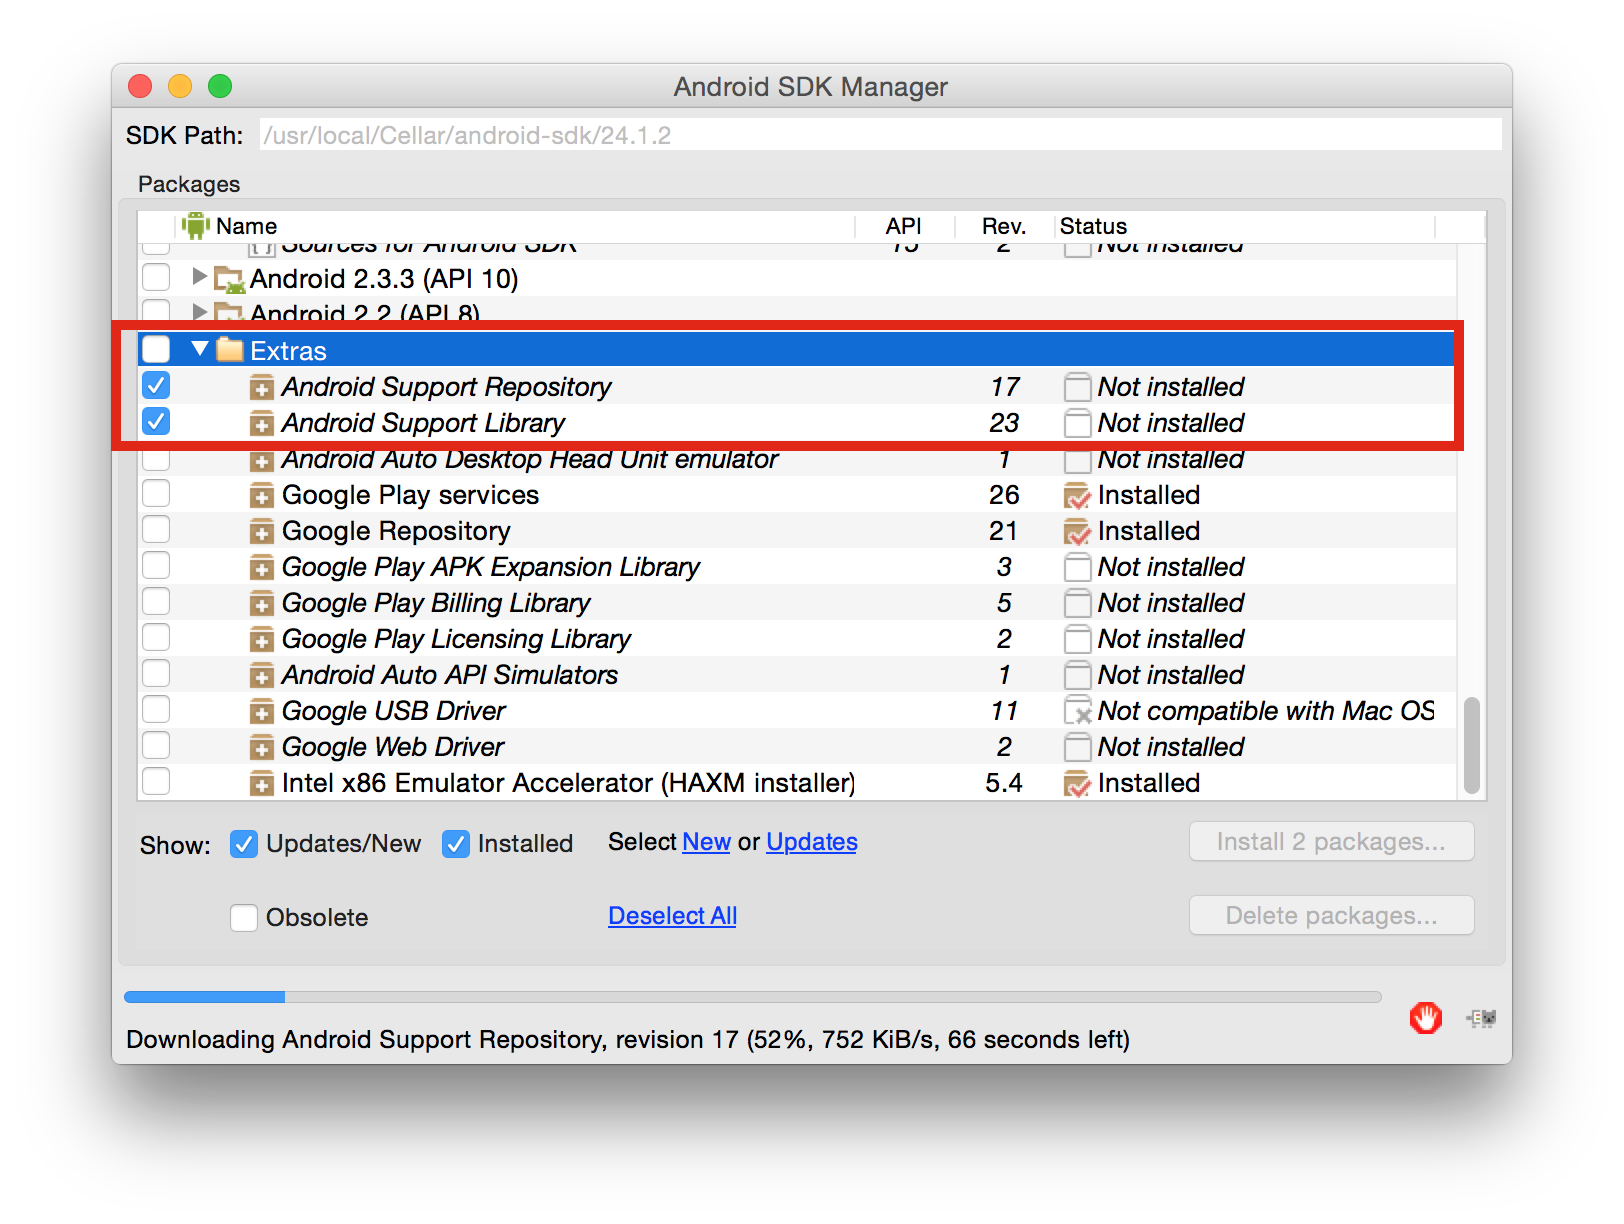
Task: Check the Google Repository checkbox
Action: click(x=156, y=529)
